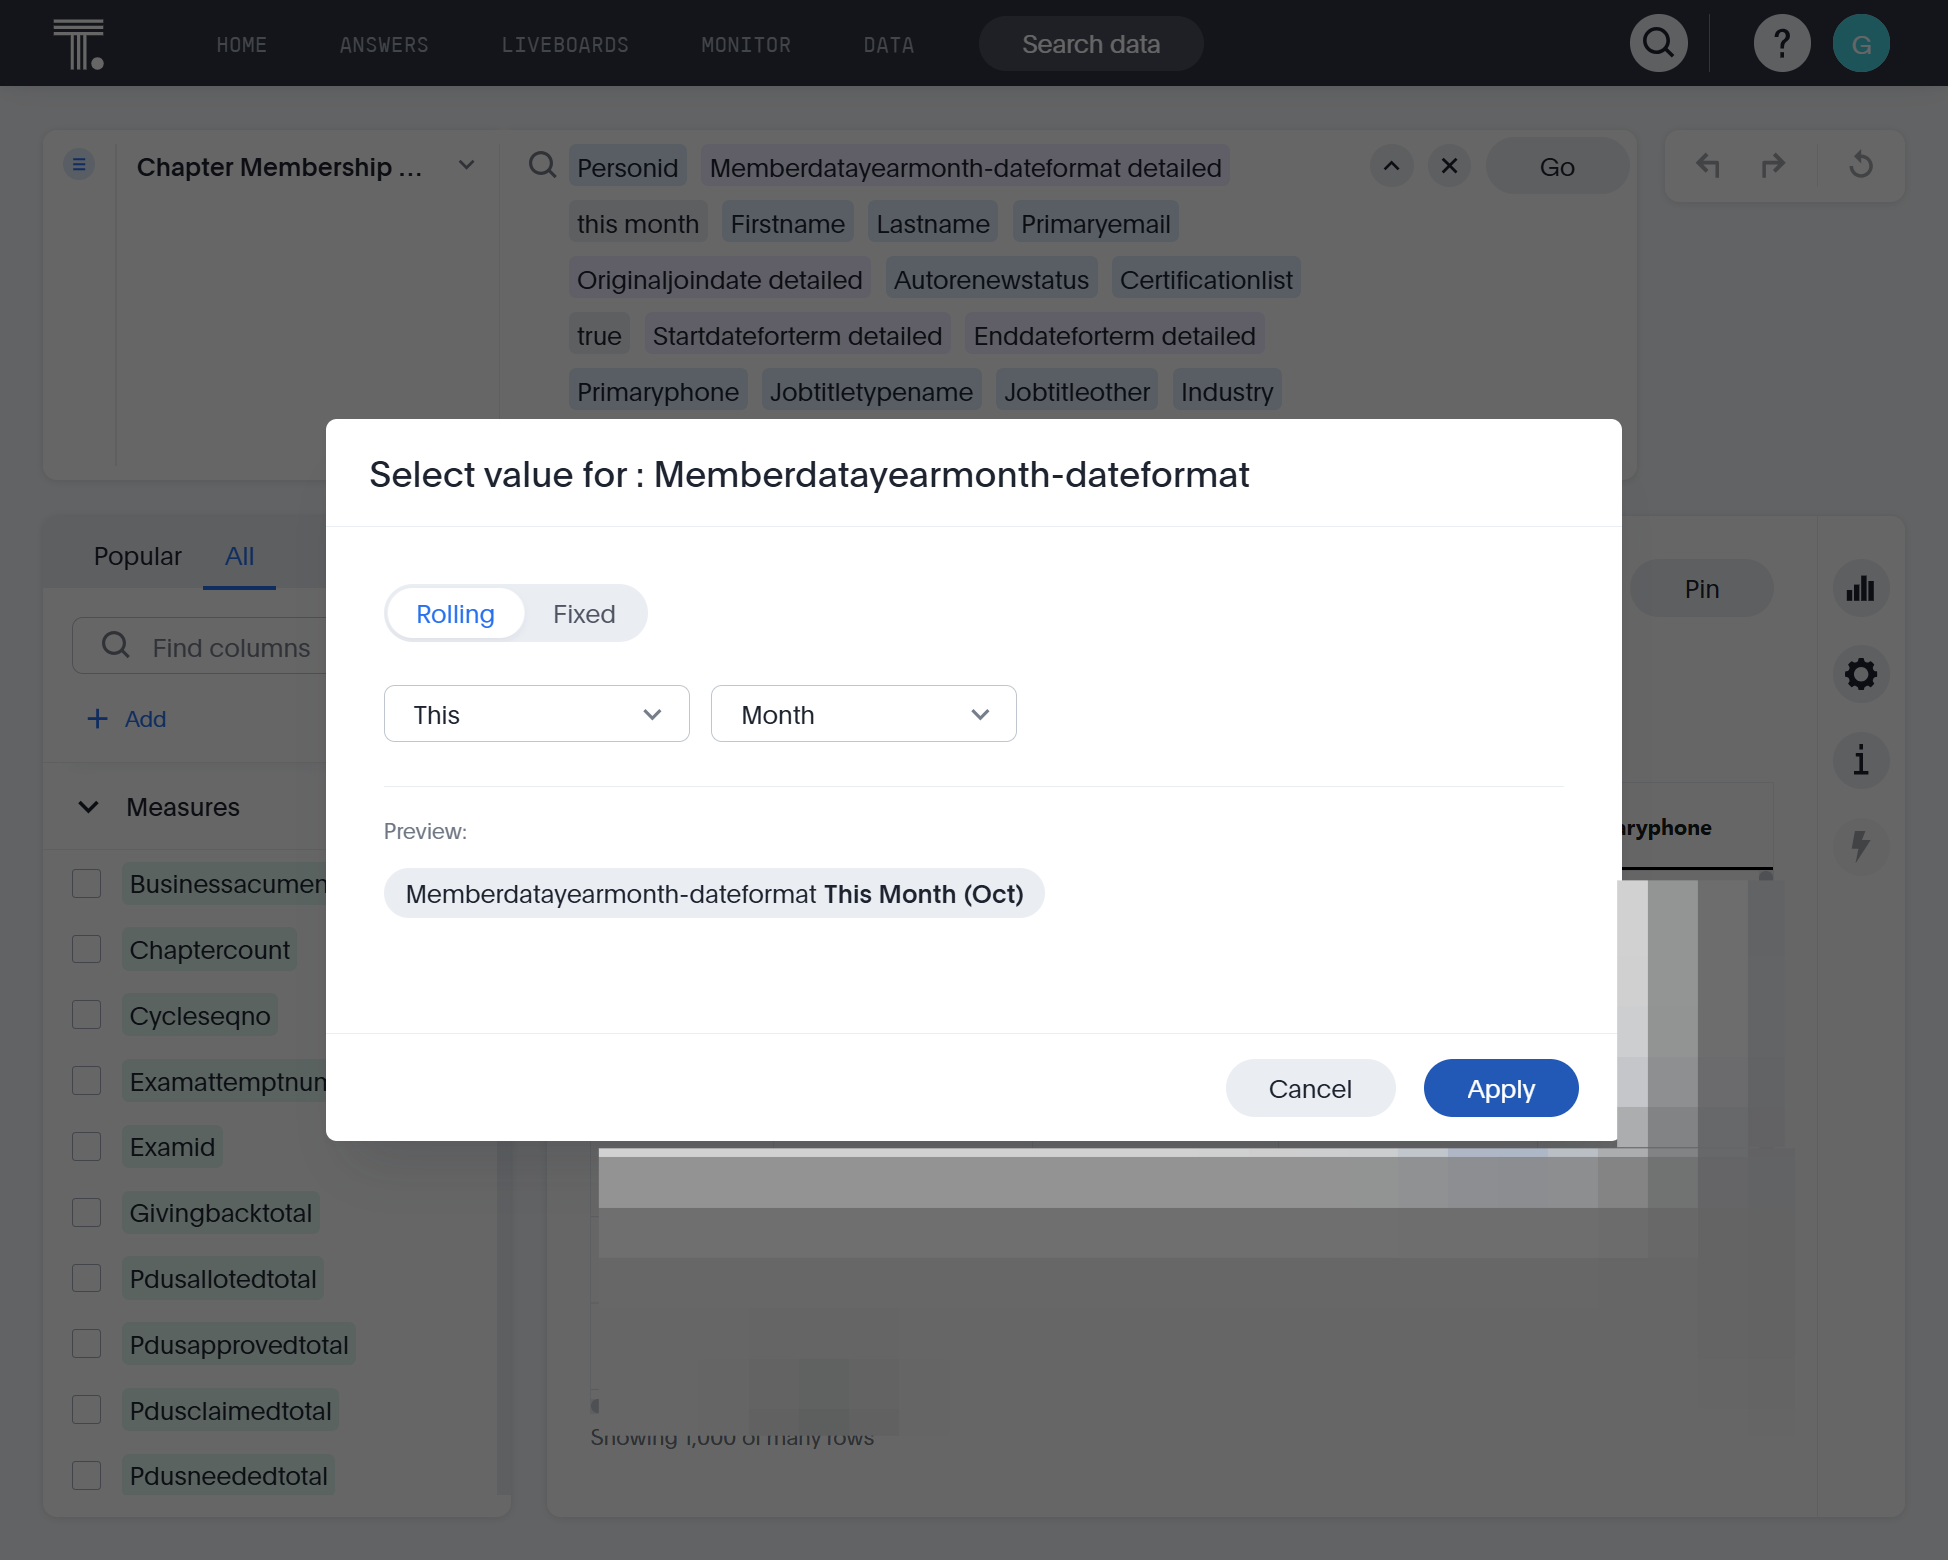1948x1560 pixels.
Task: Click the redo arrow icon
Action: pyautogui.click(x=1773, y=165)
